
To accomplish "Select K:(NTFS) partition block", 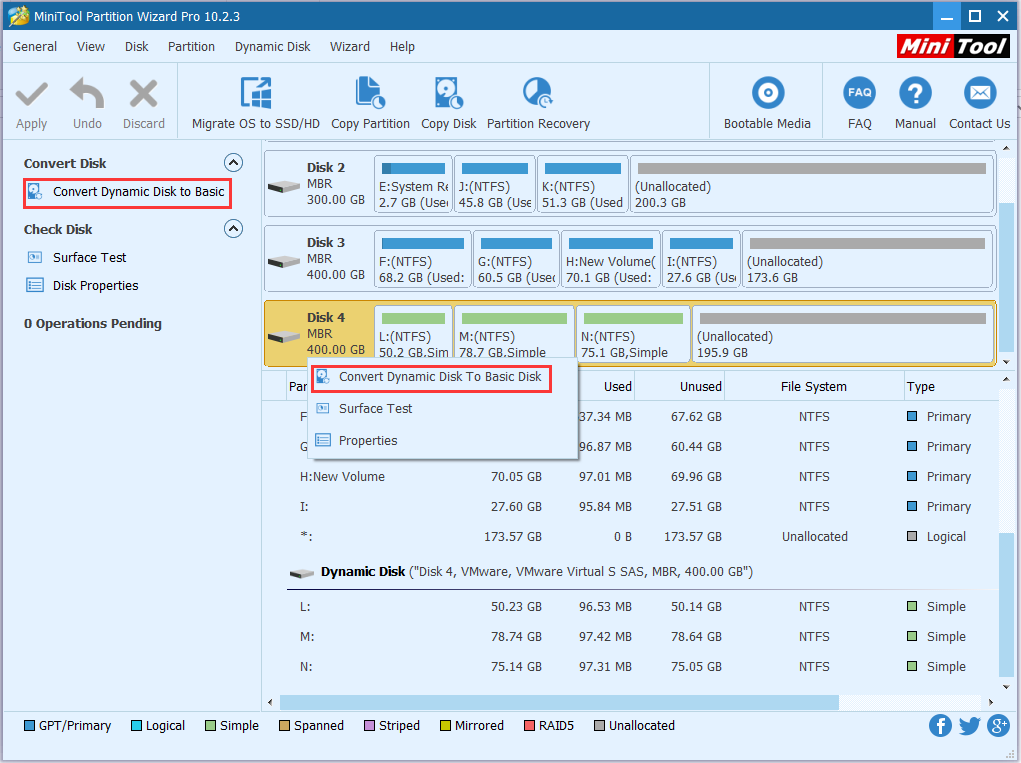I will pos(583,185).
